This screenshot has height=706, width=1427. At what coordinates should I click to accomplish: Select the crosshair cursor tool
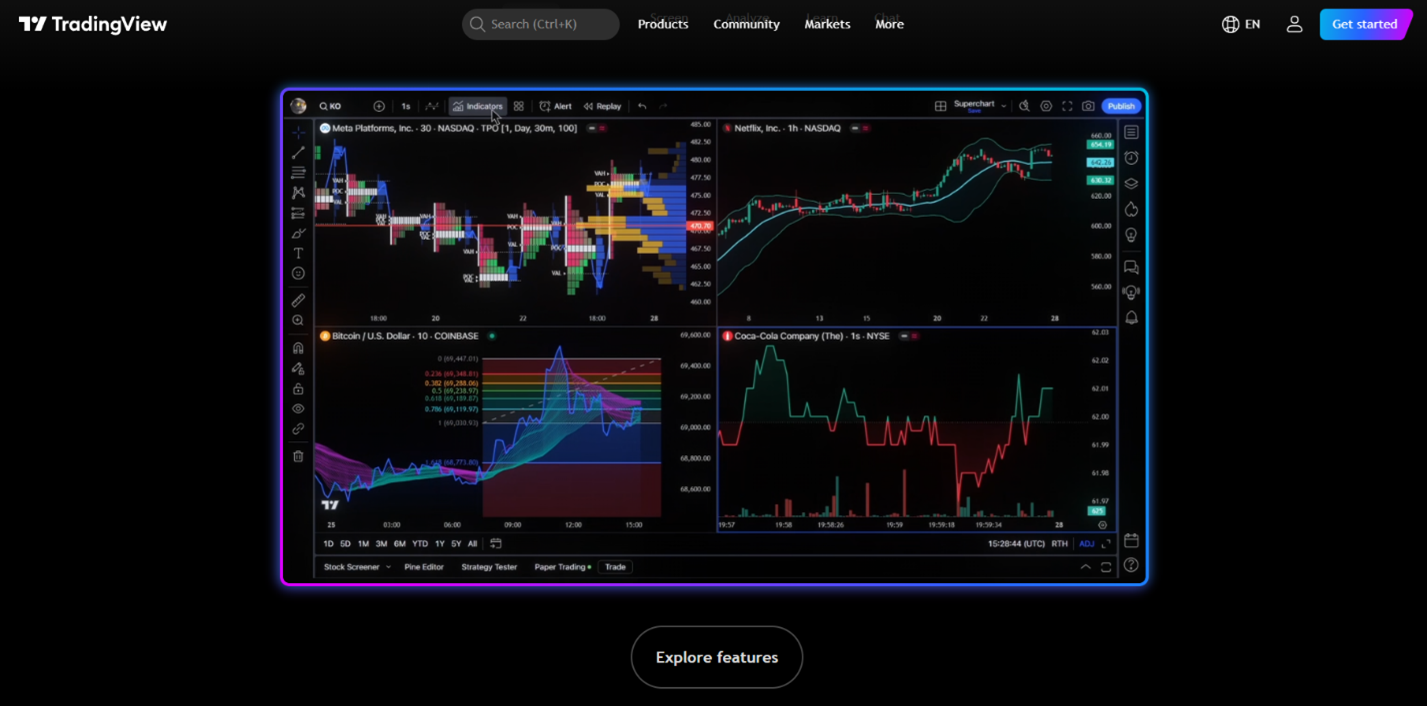tap(298, 132)
